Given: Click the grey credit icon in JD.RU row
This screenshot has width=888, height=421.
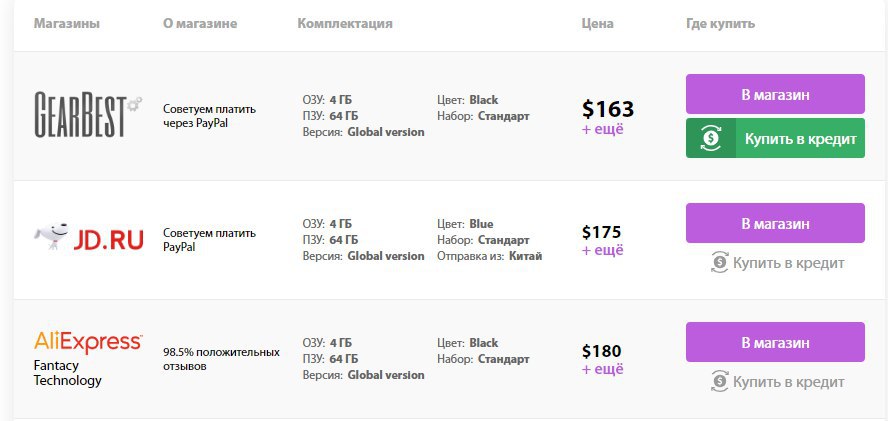Looking at the screenshot, I should (719, 263).
